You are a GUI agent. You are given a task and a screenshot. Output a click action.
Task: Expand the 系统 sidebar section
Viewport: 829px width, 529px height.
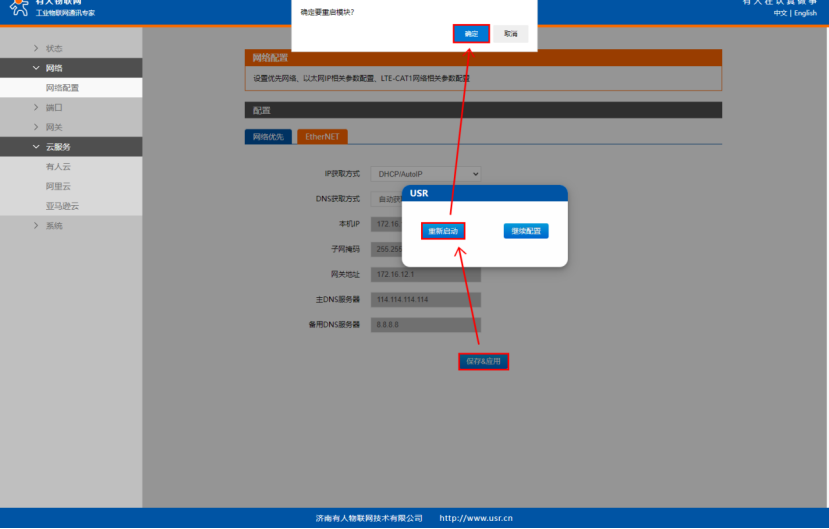pyautogui.click(x=53, y=226)
